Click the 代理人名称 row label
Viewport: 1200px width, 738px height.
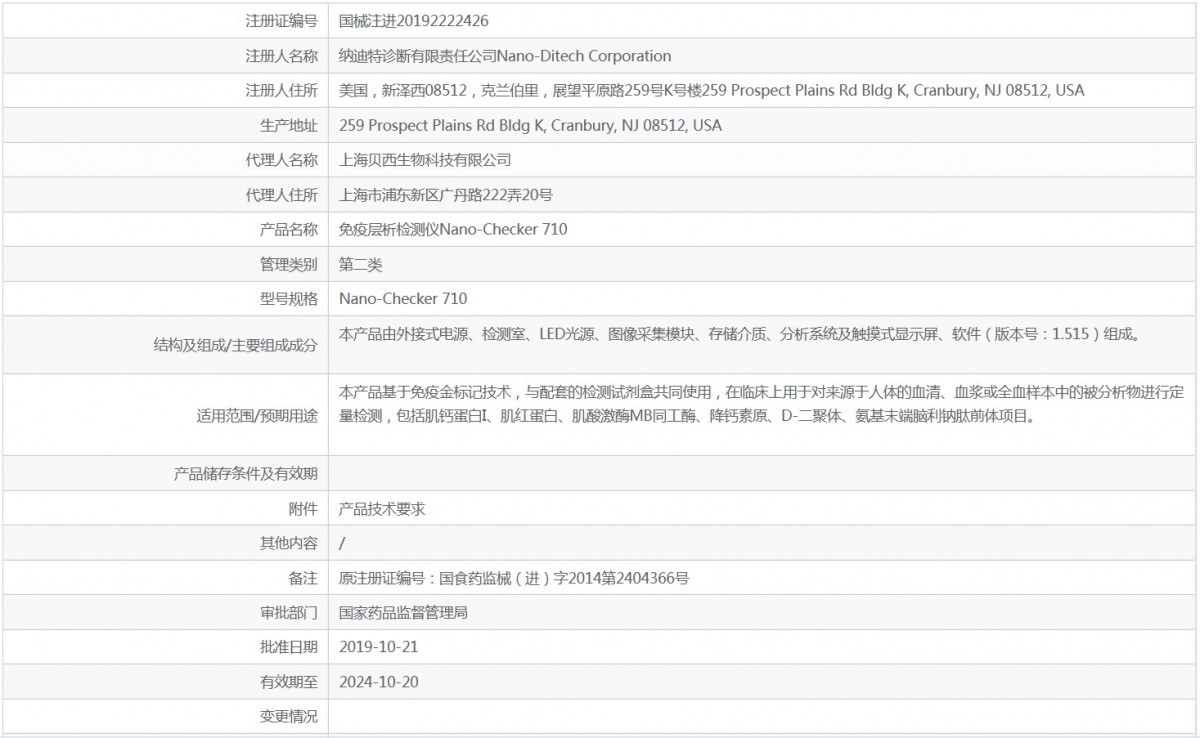[281, 160]
